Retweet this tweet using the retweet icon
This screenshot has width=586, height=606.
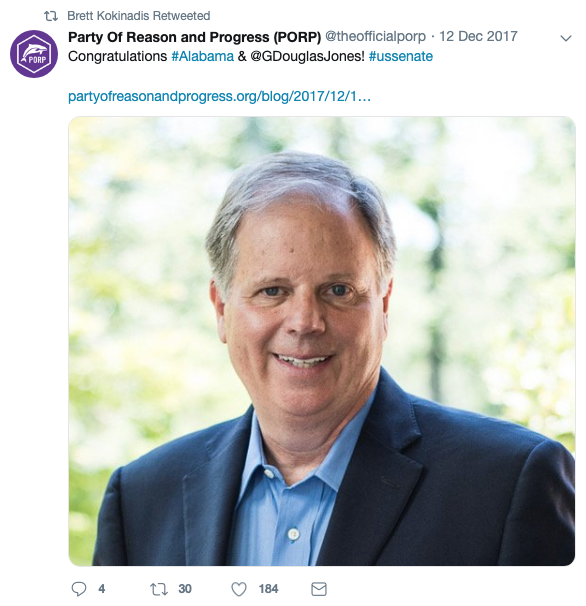coord(158,589)
